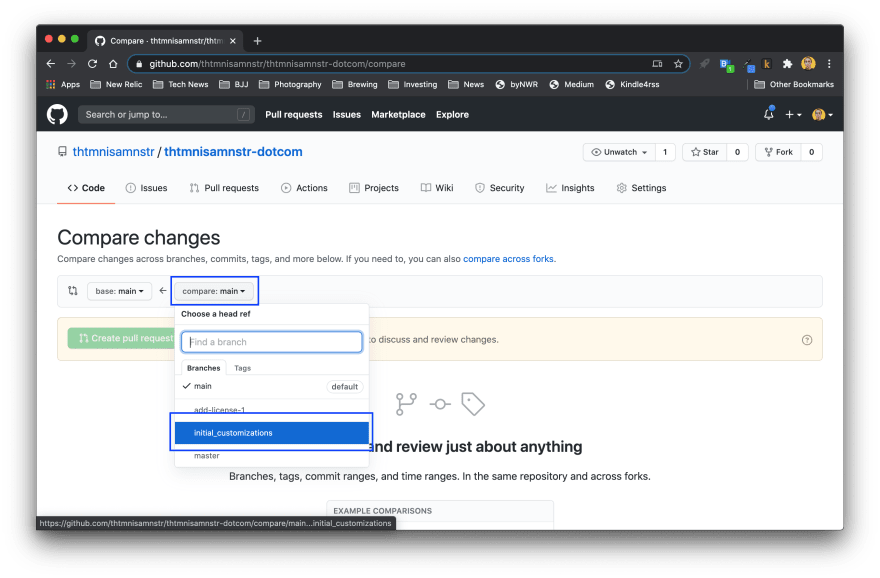Viewport: 880px width, 578px height.
Task: Fork the repository with Fork button
Action: (777, 152)
